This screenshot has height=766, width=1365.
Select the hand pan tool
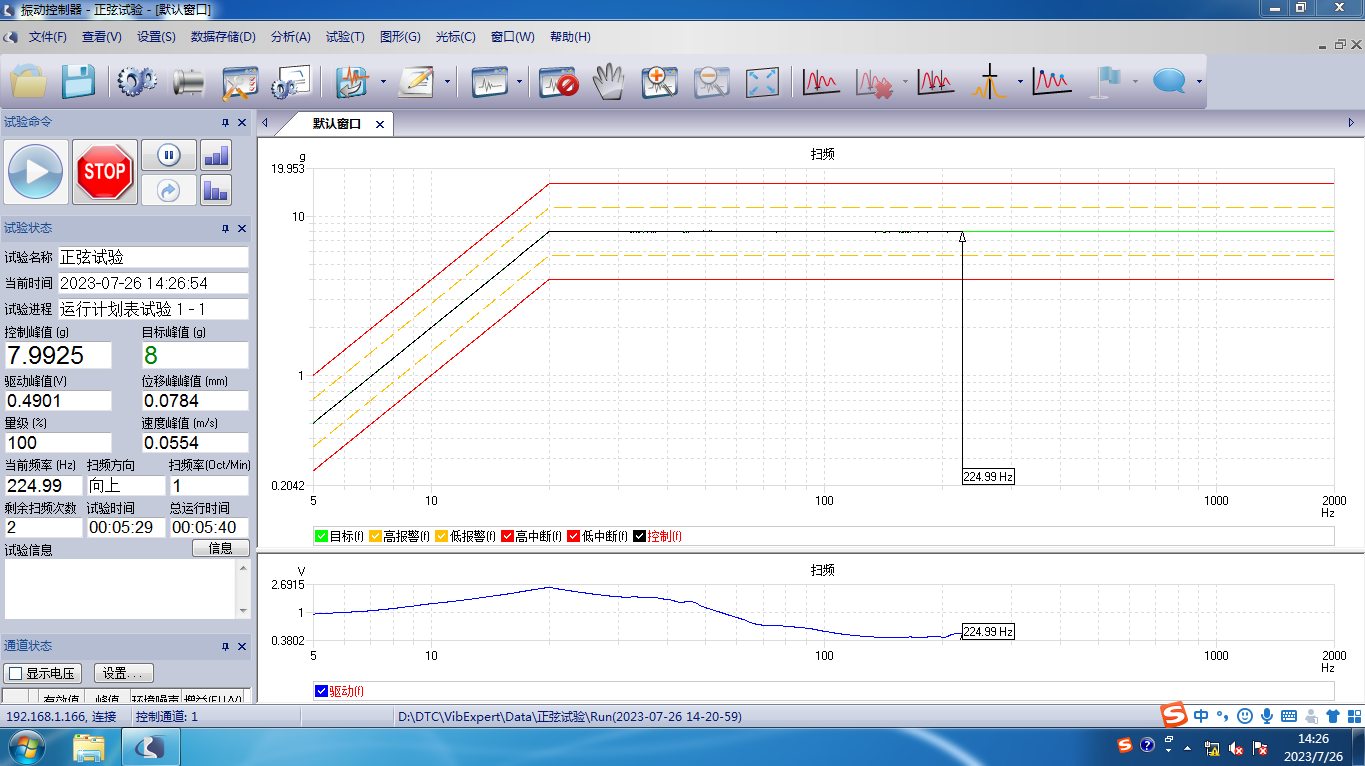[609, 81]
